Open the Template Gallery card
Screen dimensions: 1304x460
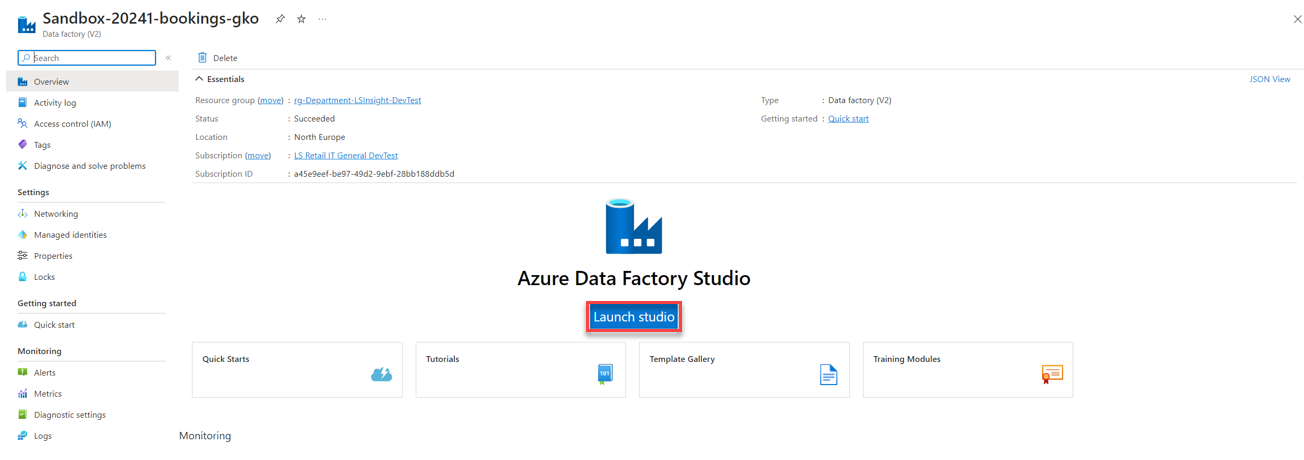(744, 370)
